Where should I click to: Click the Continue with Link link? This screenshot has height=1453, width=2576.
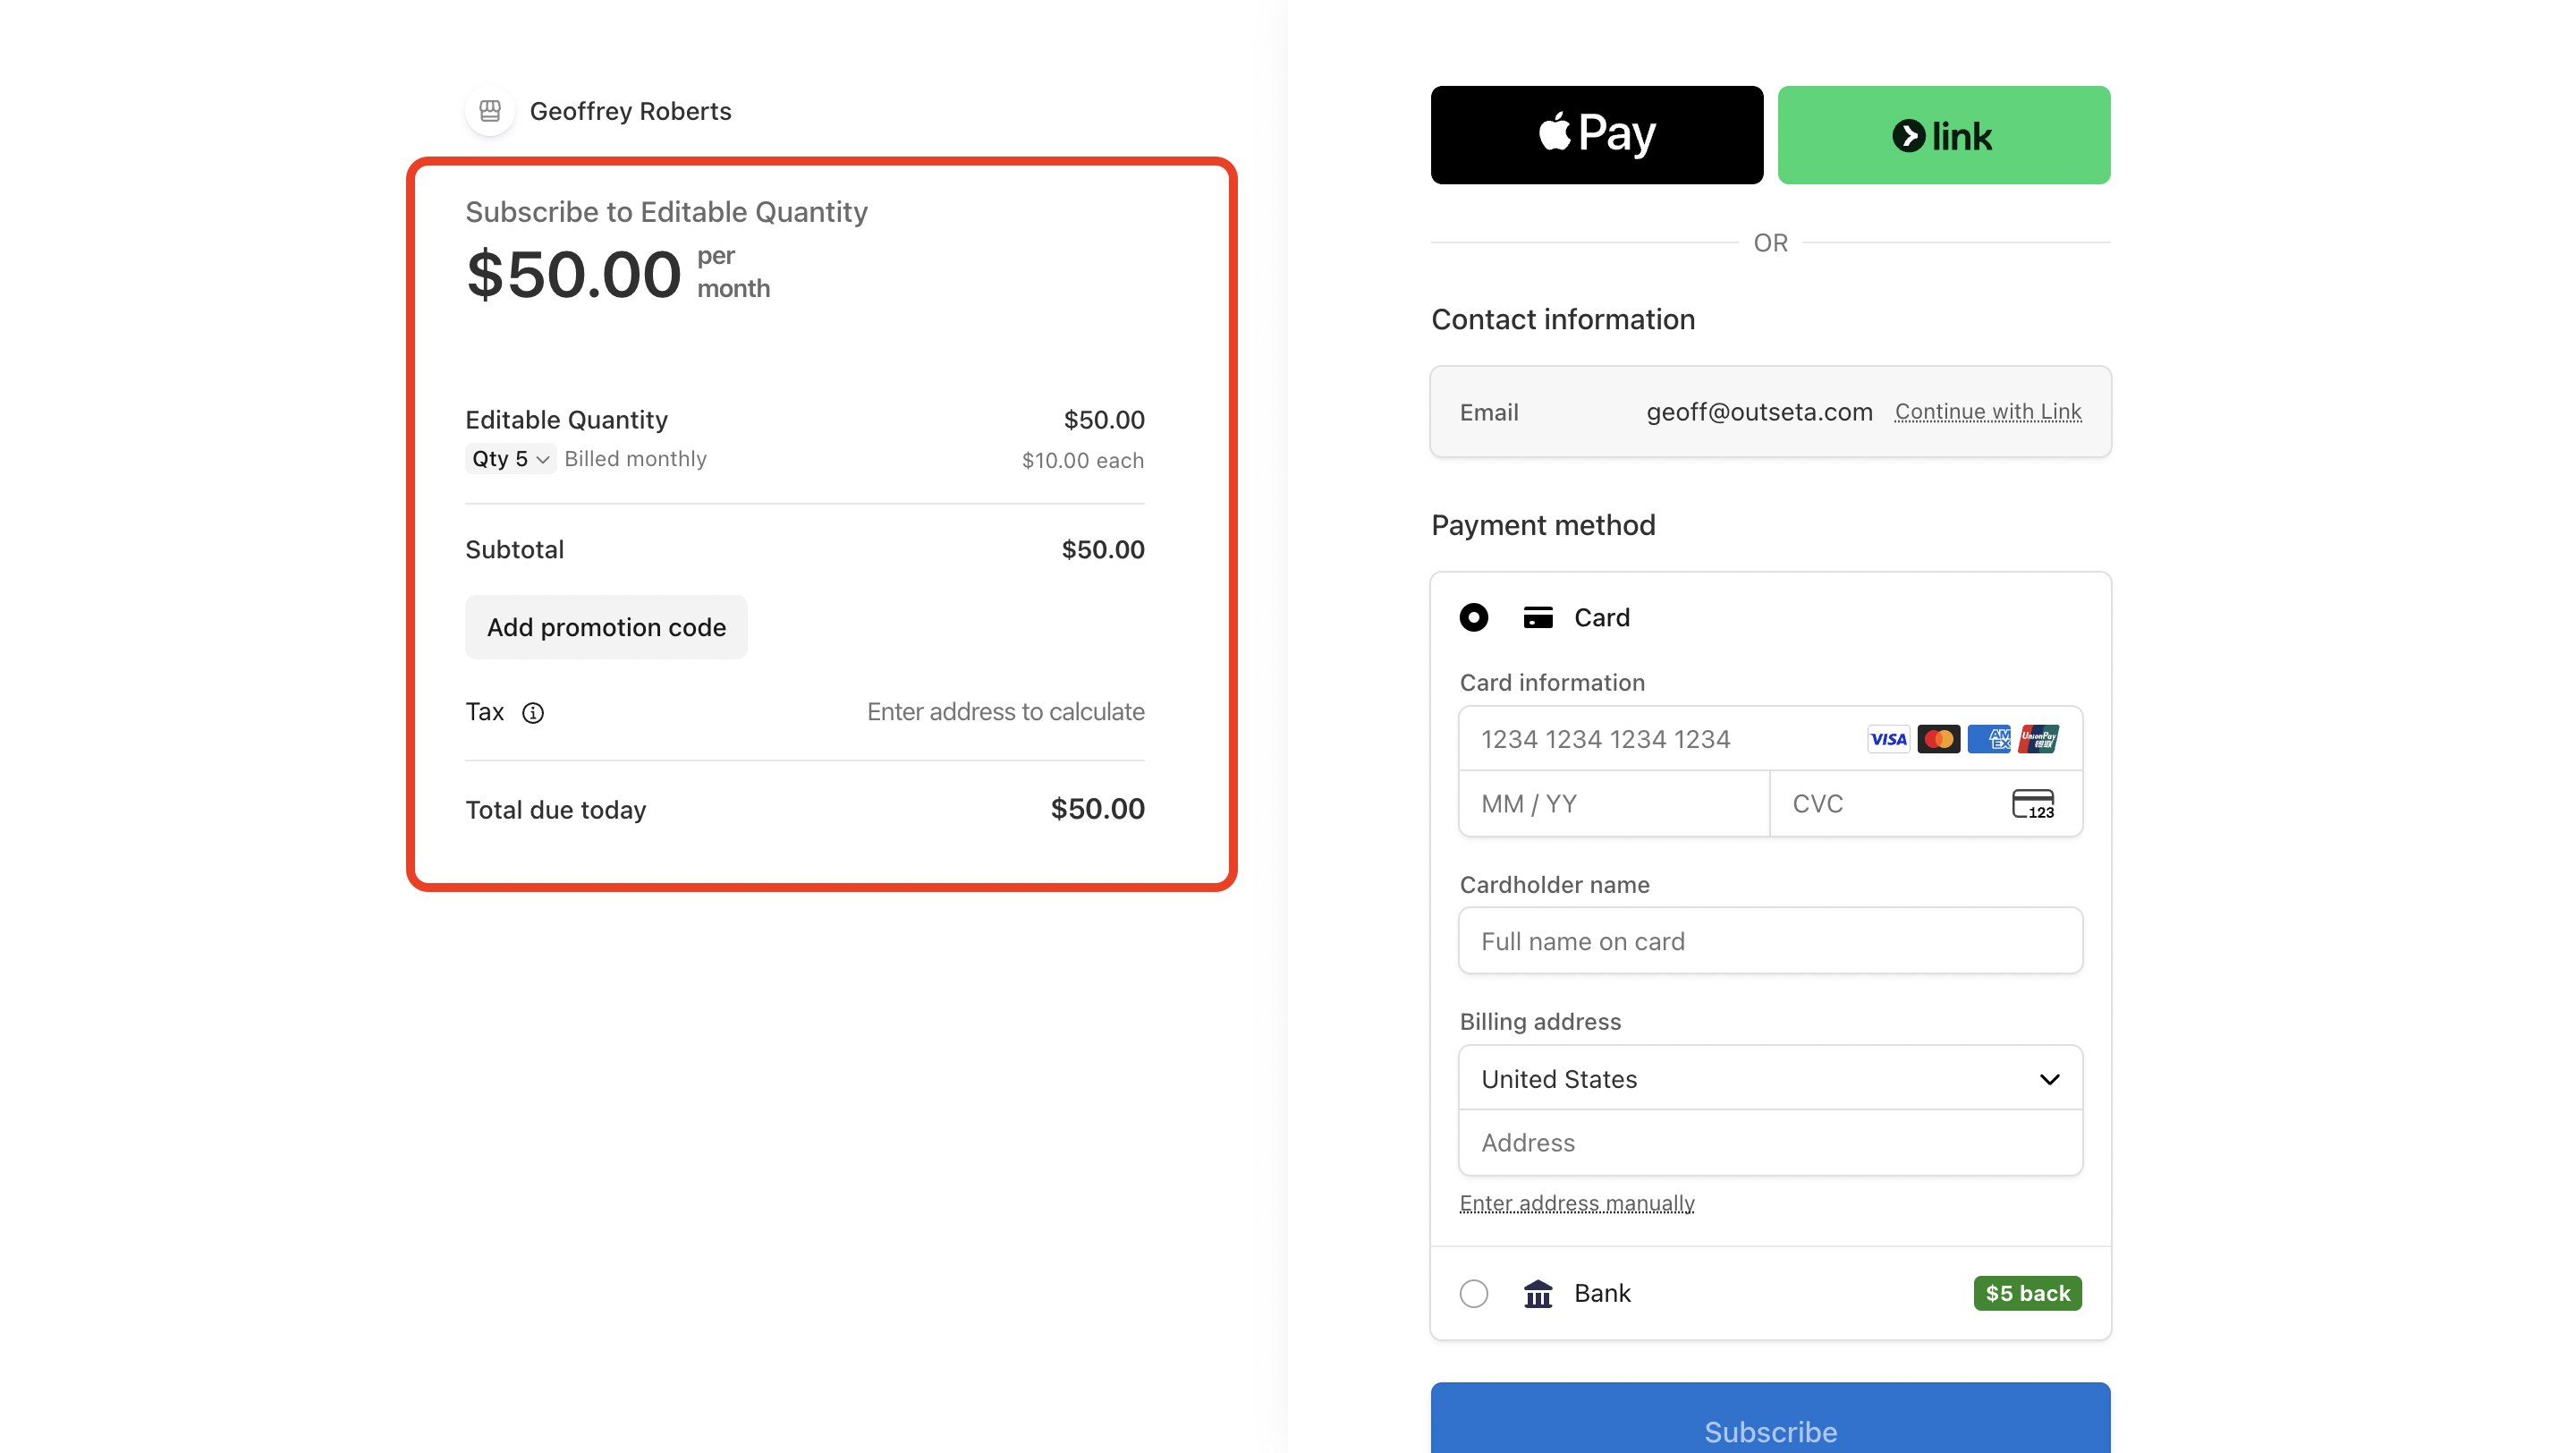point(1988,412)
